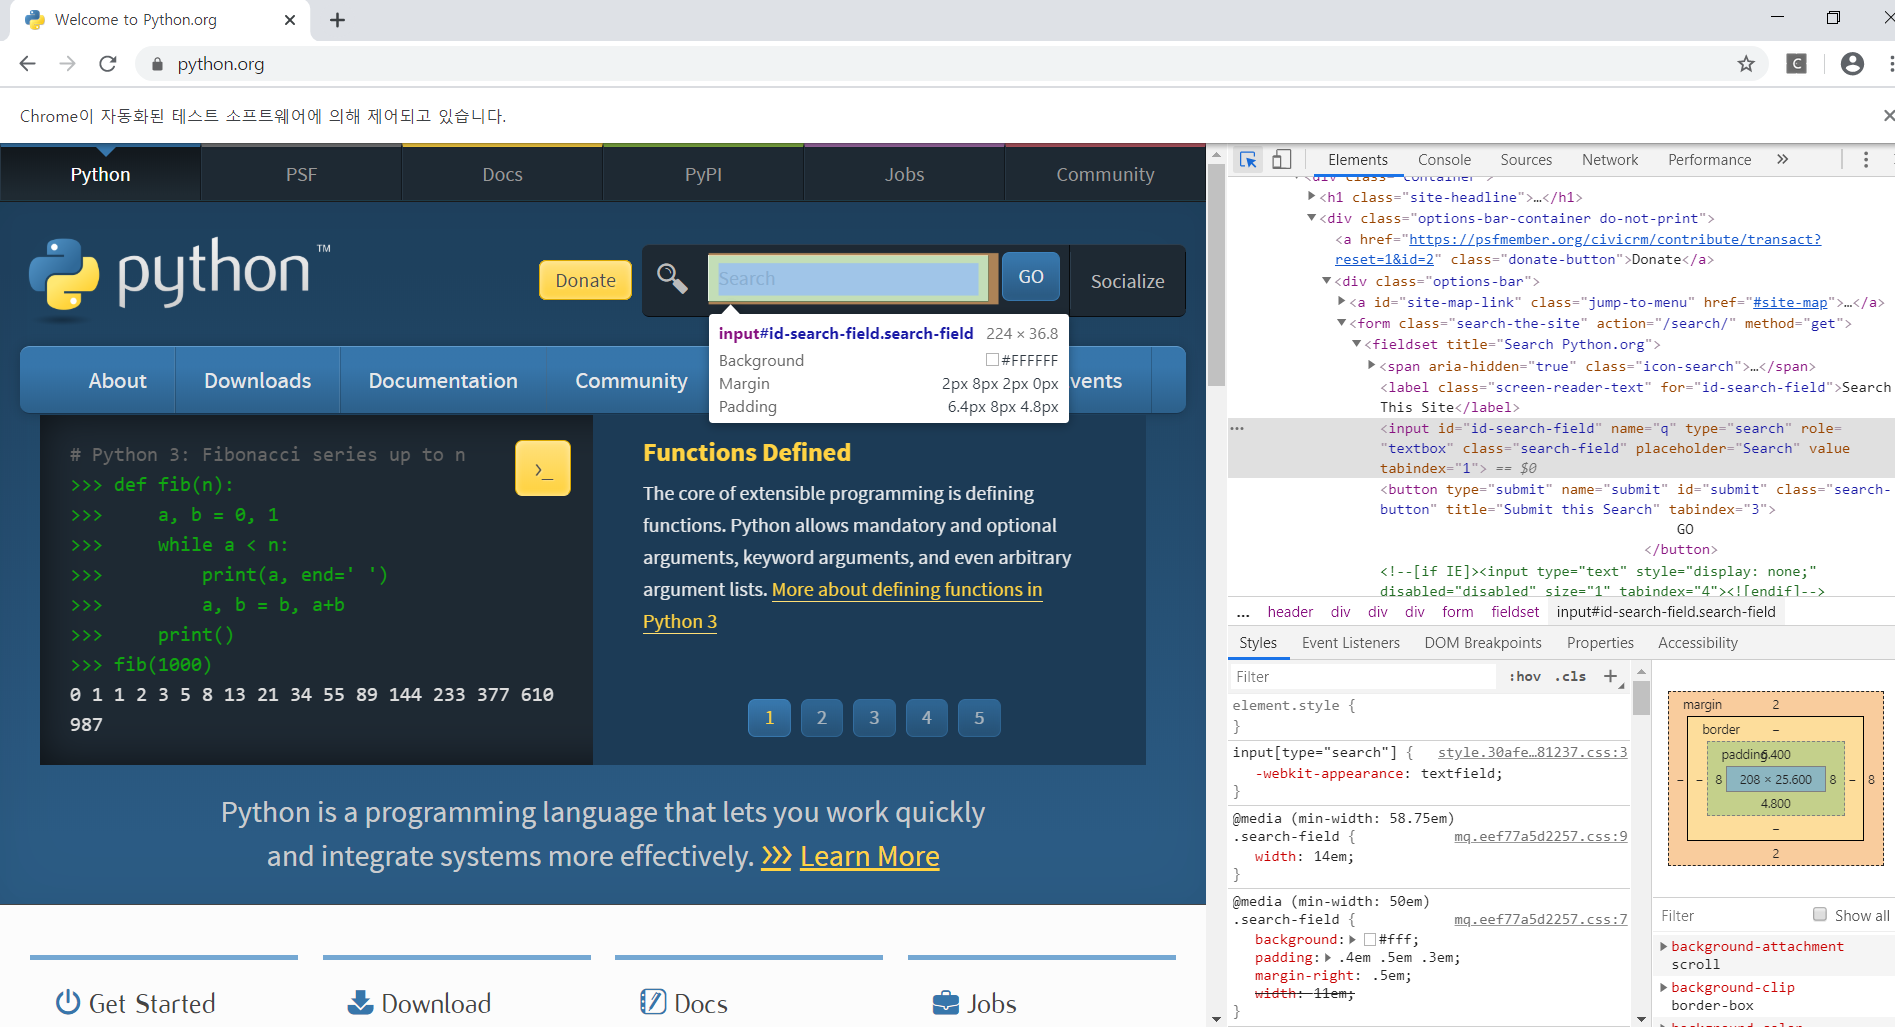The width and height of the screenshot is (1895, 1027).
Task: Collapse the options-bar-container div node
Action: (x=1311, y=218)
